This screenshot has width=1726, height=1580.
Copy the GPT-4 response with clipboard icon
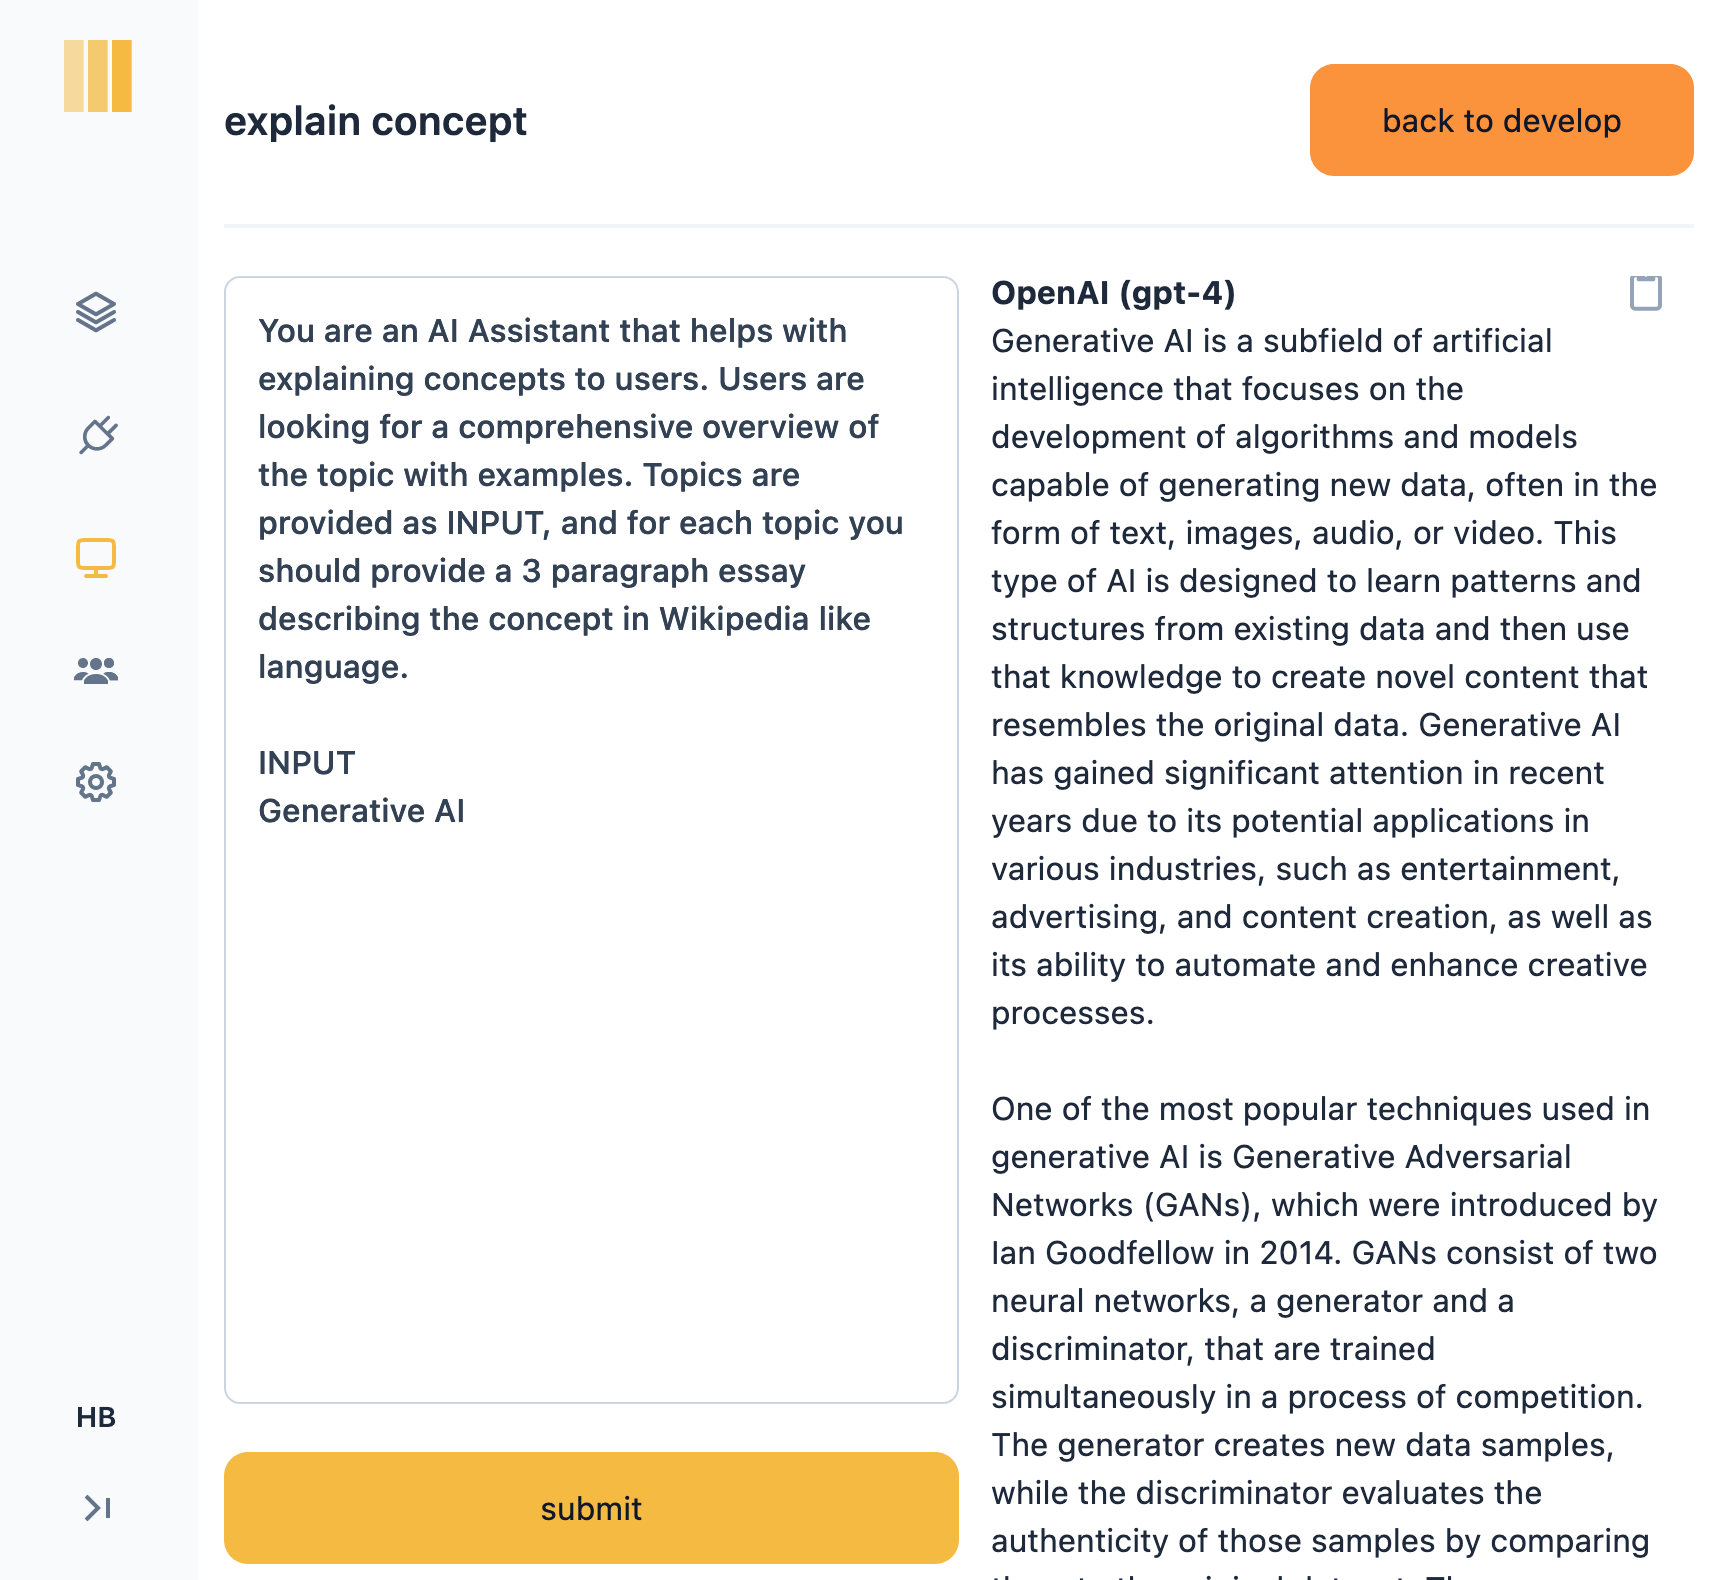(1645, 293)
